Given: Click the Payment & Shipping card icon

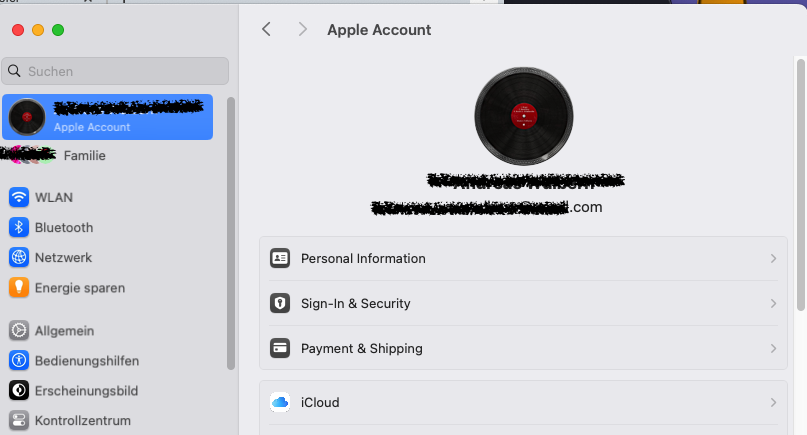Looking at the screenshot, I should pyautogui.click(x=280, y=348).
